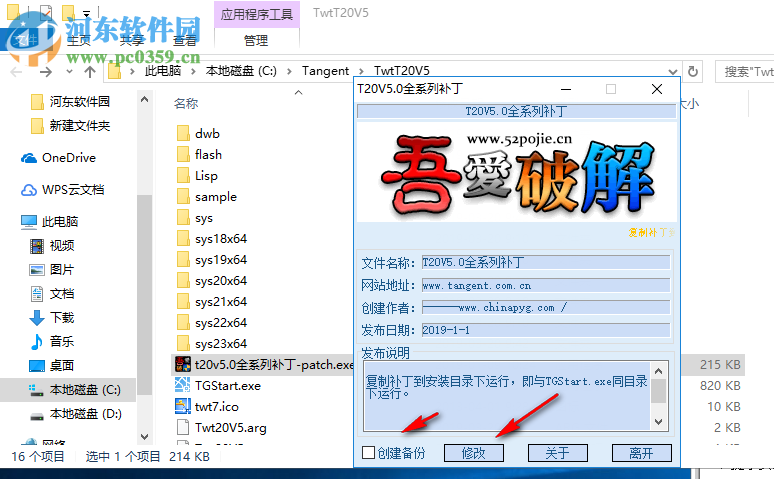Click the 网站地址 field www.tangent.com.cn
Image resolution: width=774 pixels, height=479 pixels.
[x=546, y=285]
